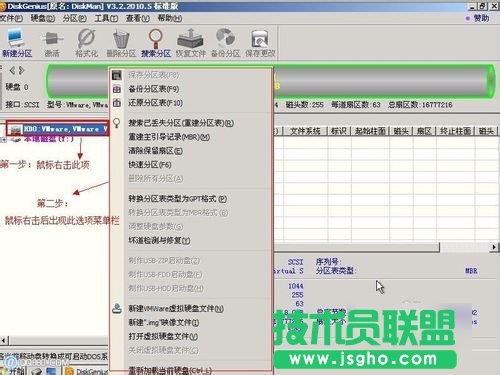Click the 恢复文件 toolbar icon

[190, 43]
